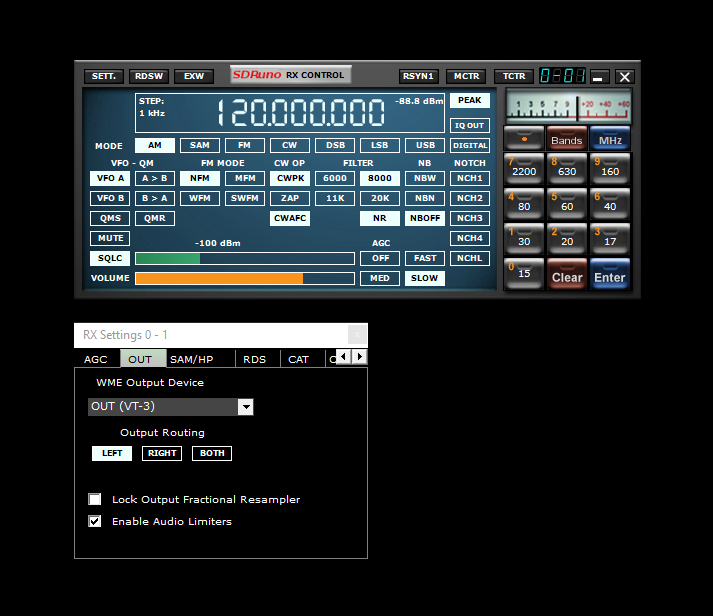Open the SETT. settings panel
The width and height of the screenshot is (713, 616).
click(x=104, y=76)
